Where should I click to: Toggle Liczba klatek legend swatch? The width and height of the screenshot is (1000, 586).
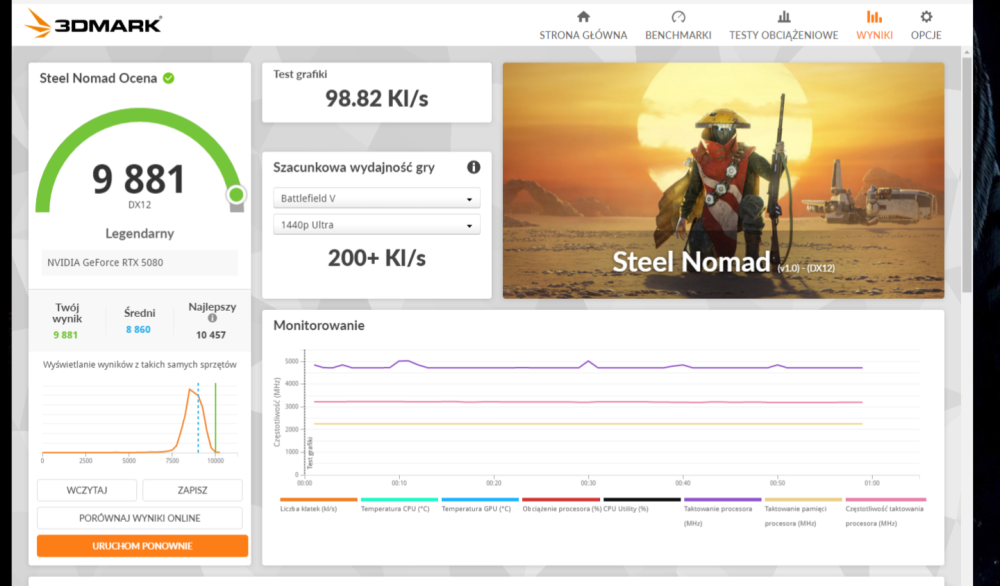click(318, 499)
